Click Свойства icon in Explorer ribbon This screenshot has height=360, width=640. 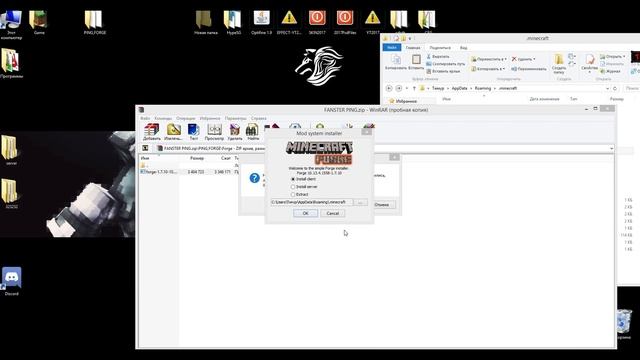tap(589, 63)
